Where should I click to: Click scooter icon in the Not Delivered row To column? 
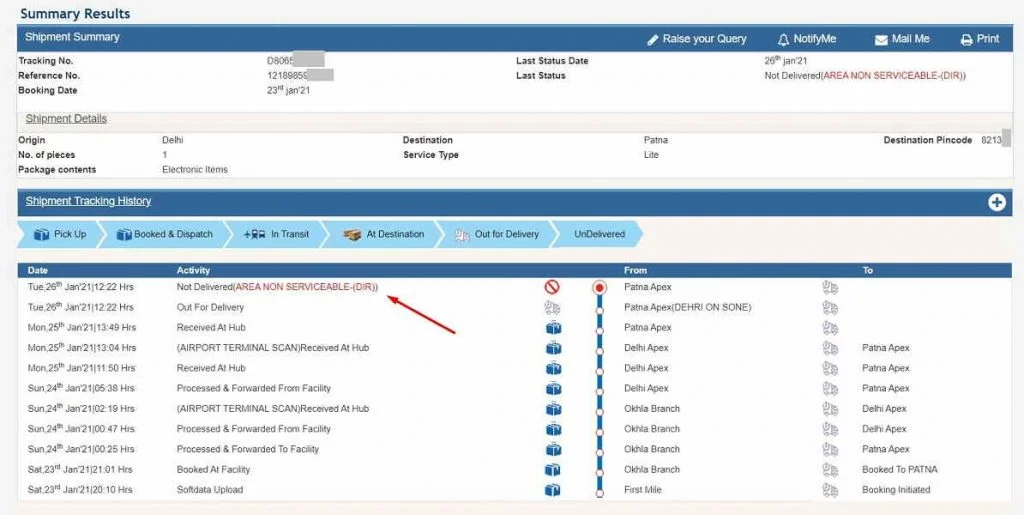coord(830,287)
